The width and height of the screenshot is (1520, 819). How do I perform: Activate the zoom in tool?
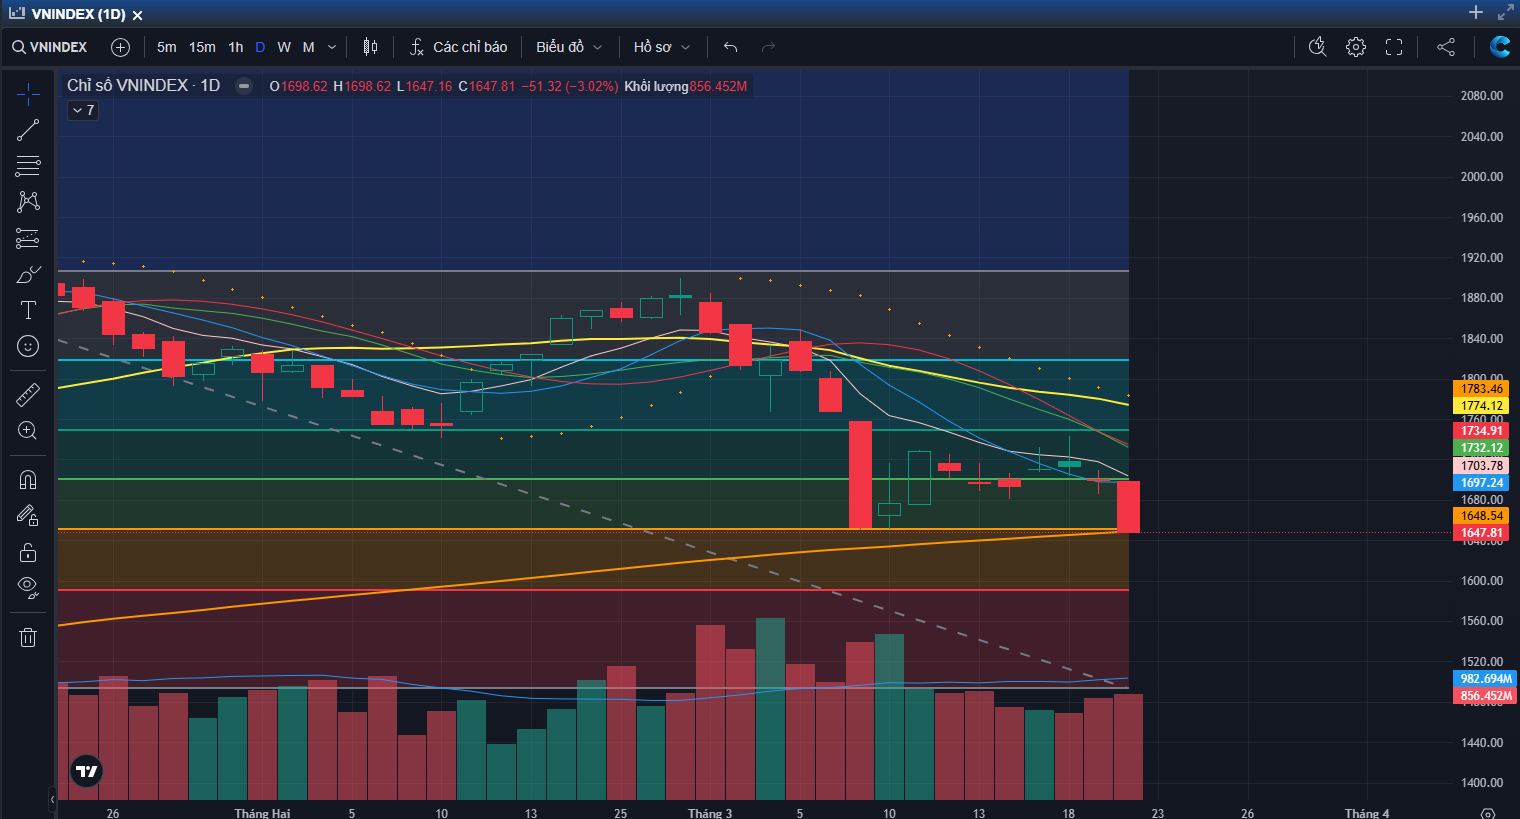point(28,431)
